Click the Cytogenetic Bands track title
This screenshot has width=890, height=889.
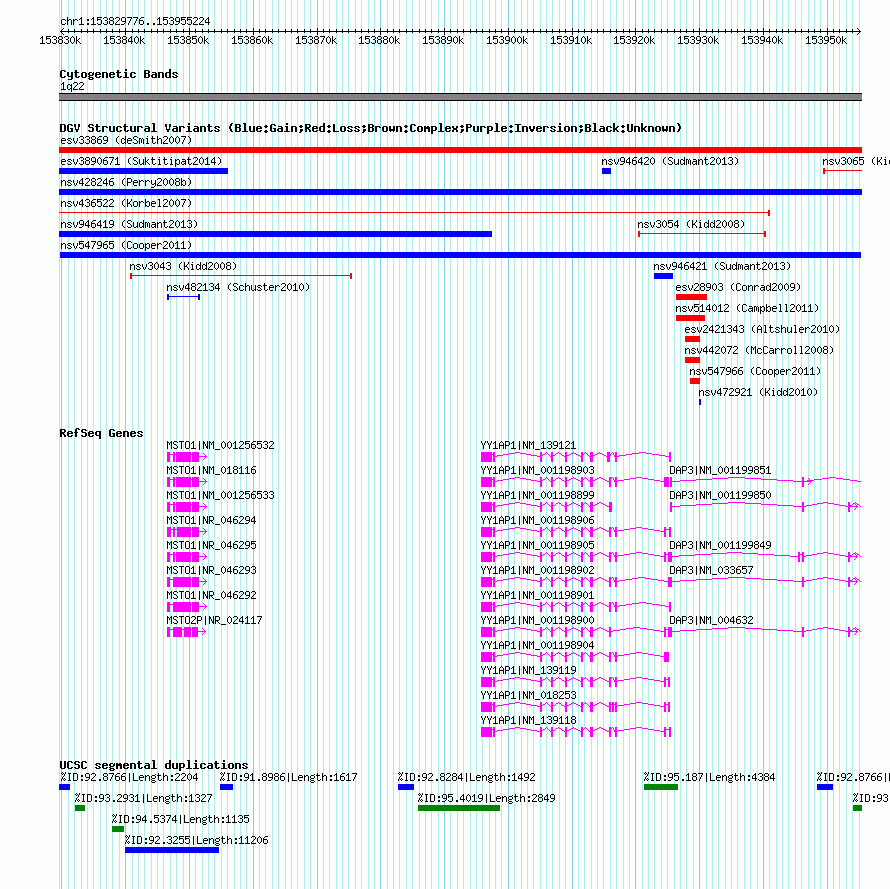[119, 74]
